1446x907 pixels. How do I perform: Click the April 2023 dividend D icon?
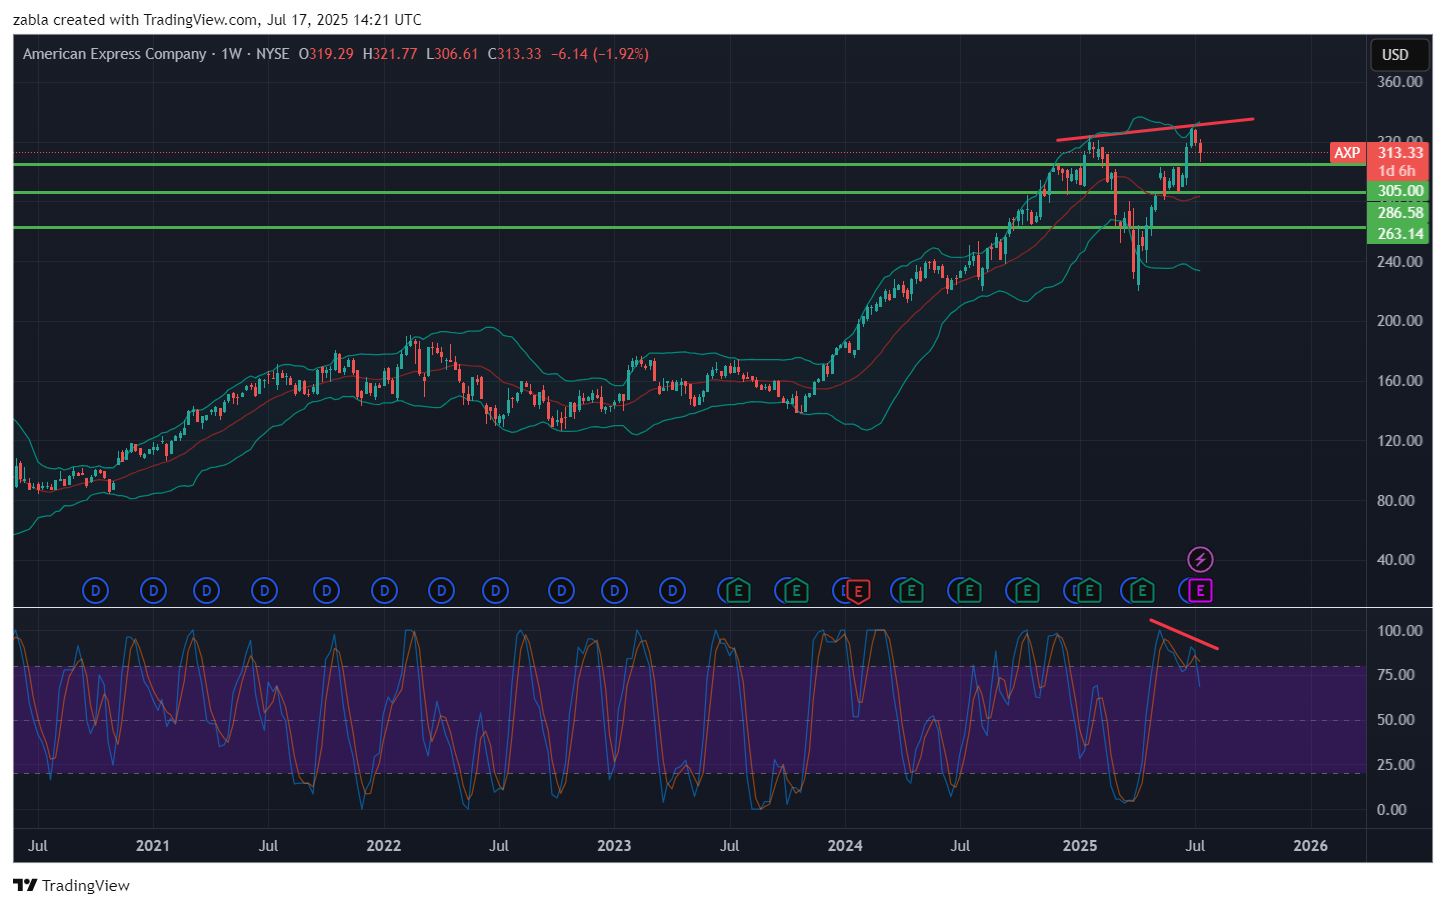pos(672,591)
